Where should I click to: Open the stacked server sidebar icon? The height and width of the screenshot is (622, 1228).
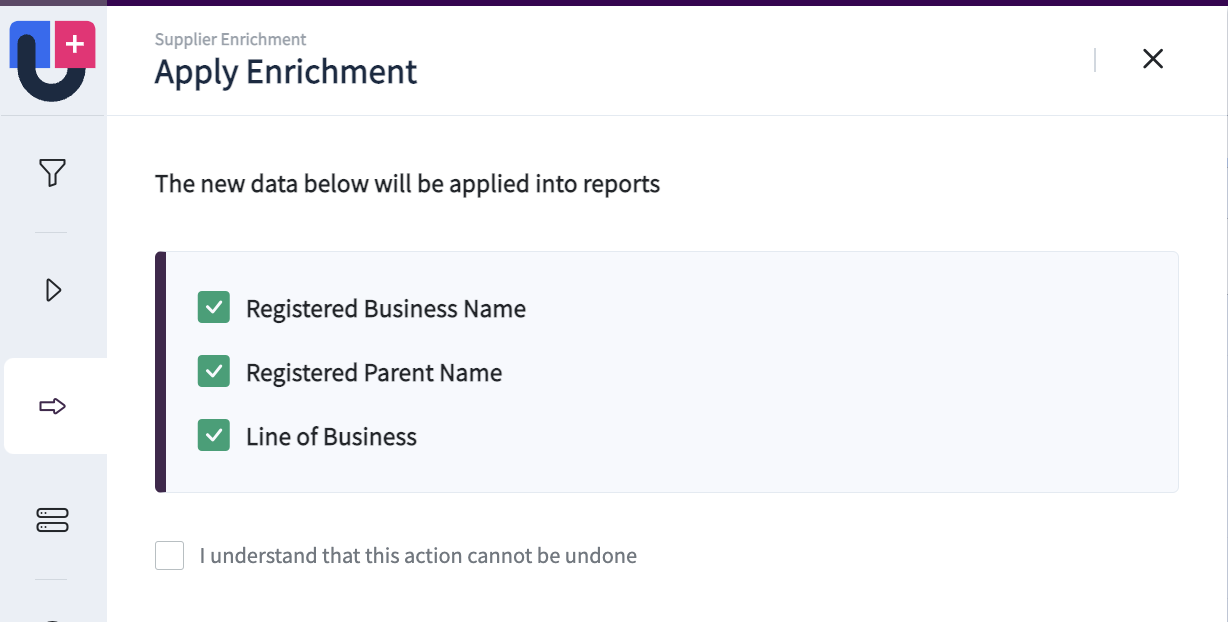click(x=52, y=520)
